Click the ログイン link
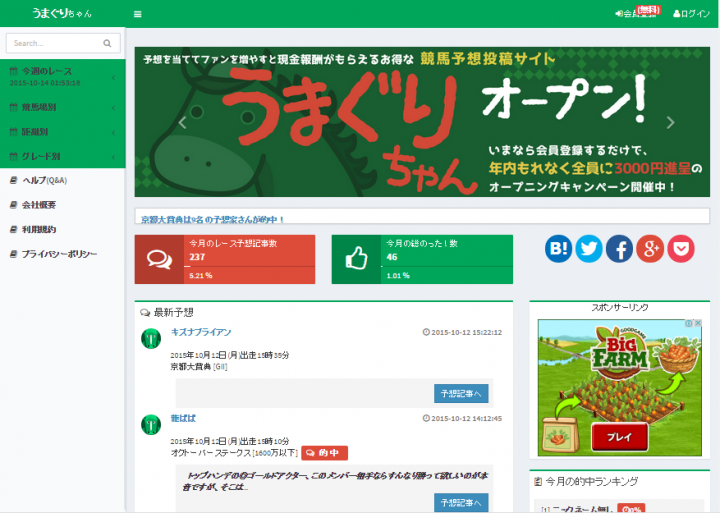Viewport: 720px width, 513px height. coord(692,14)
